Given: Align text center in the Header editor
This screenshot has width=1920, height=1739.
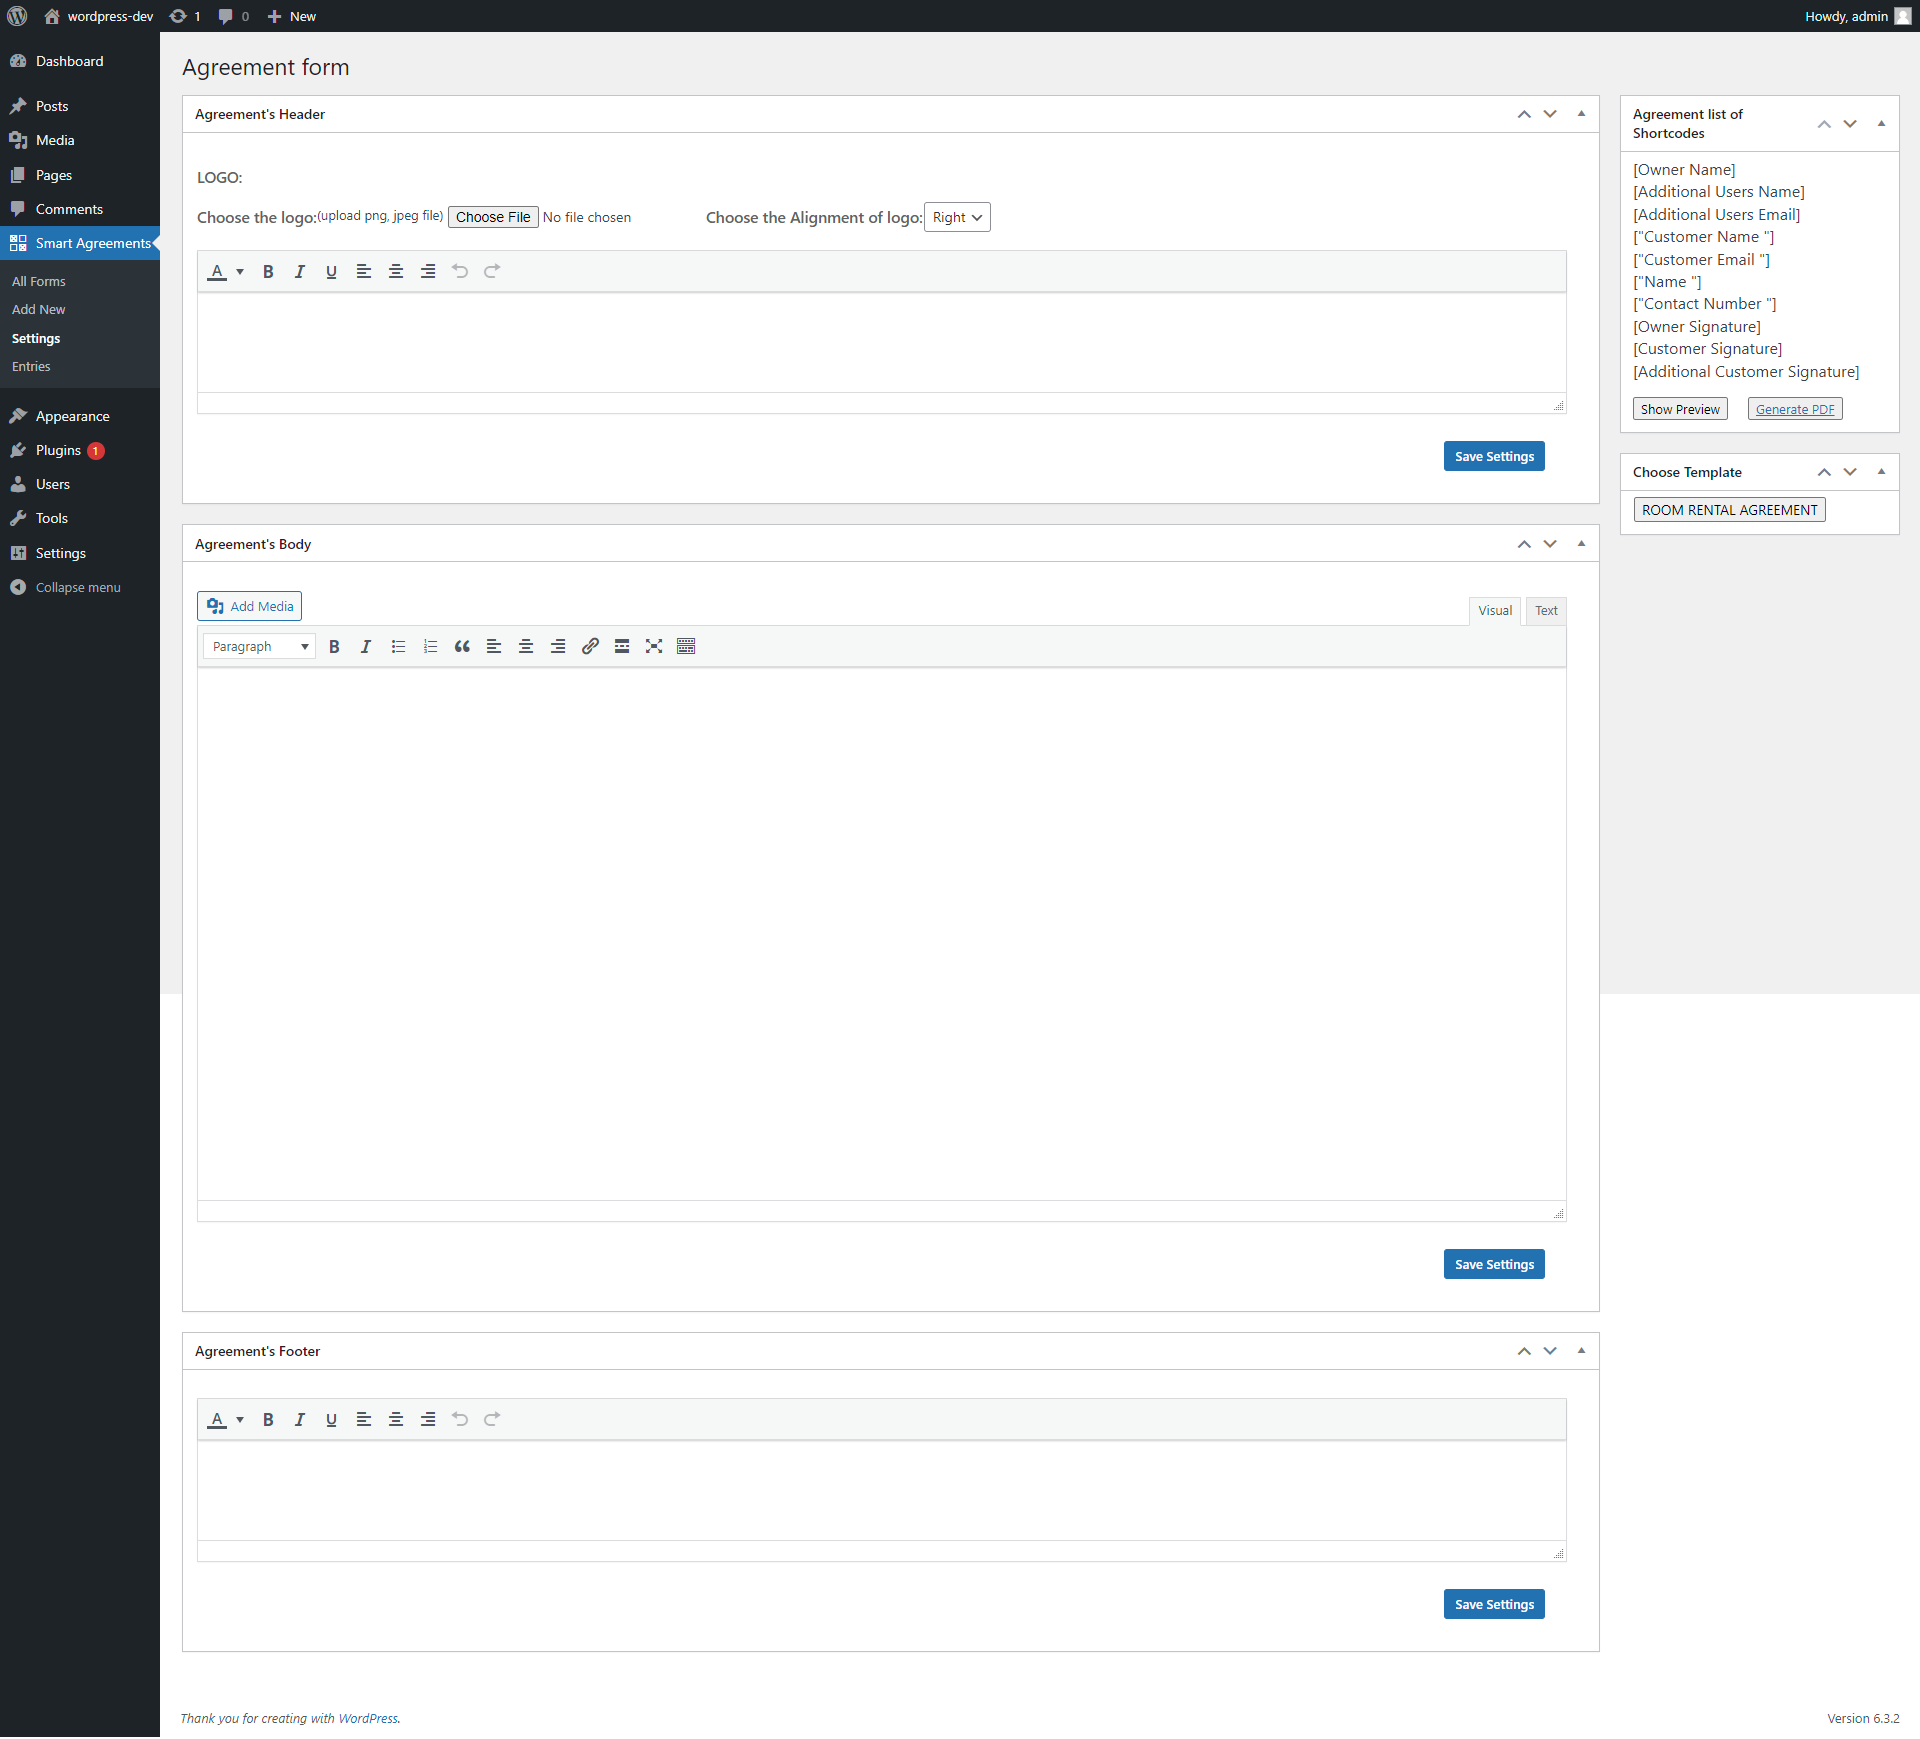Looking at the screenshot, I should [396, 272].
